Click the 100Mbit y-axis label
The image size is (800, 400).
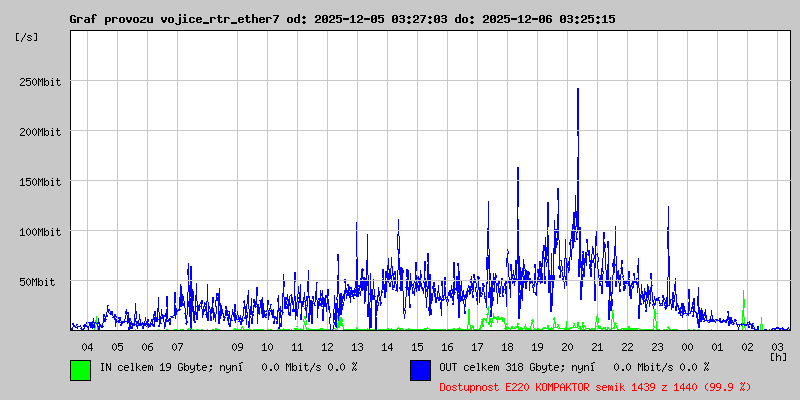point(40,232)
